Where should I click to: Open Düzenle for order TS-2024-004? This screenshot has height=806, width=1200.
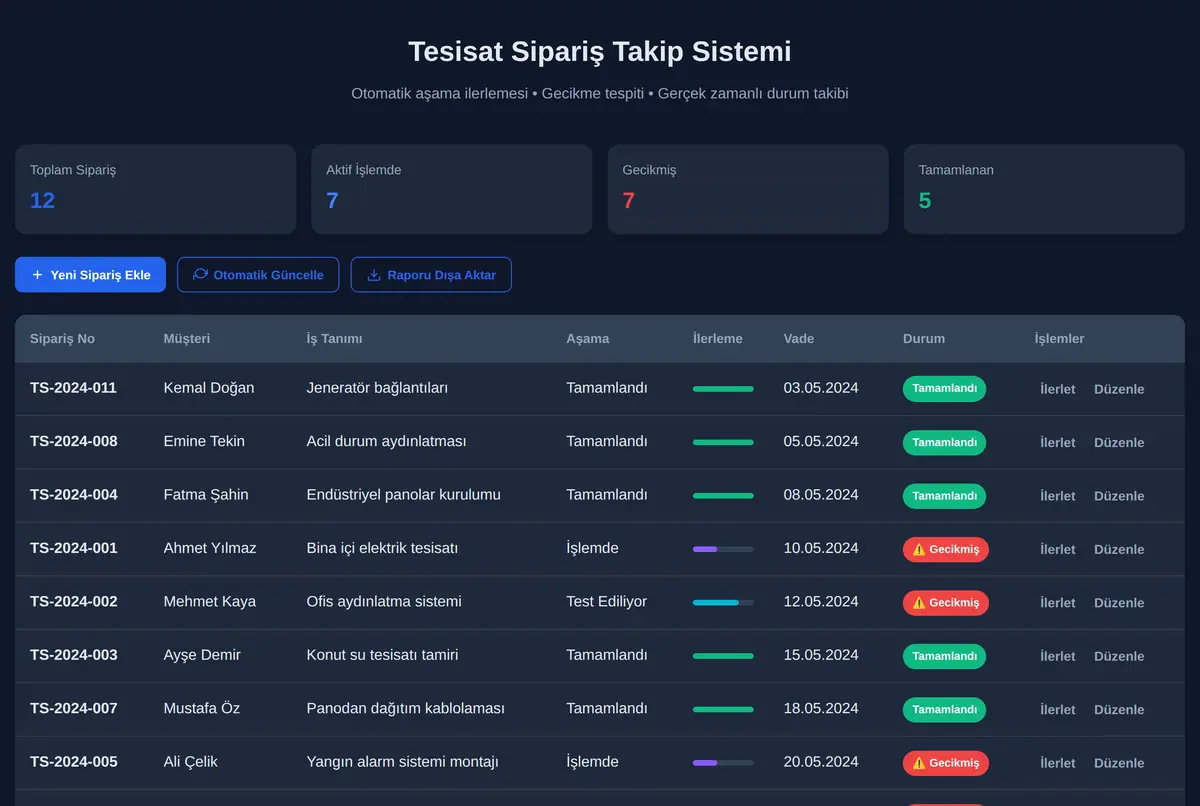pos(1119,496)
